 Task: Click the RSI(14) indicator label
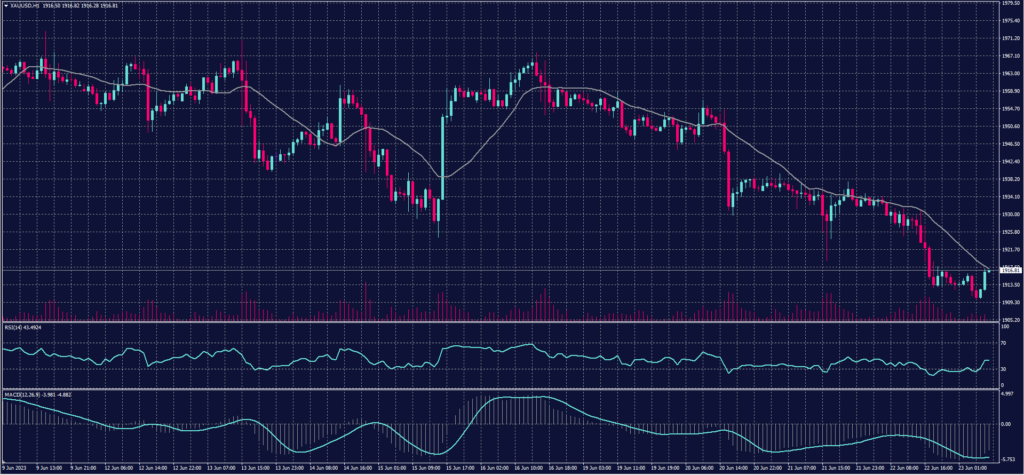pos(12,326)
